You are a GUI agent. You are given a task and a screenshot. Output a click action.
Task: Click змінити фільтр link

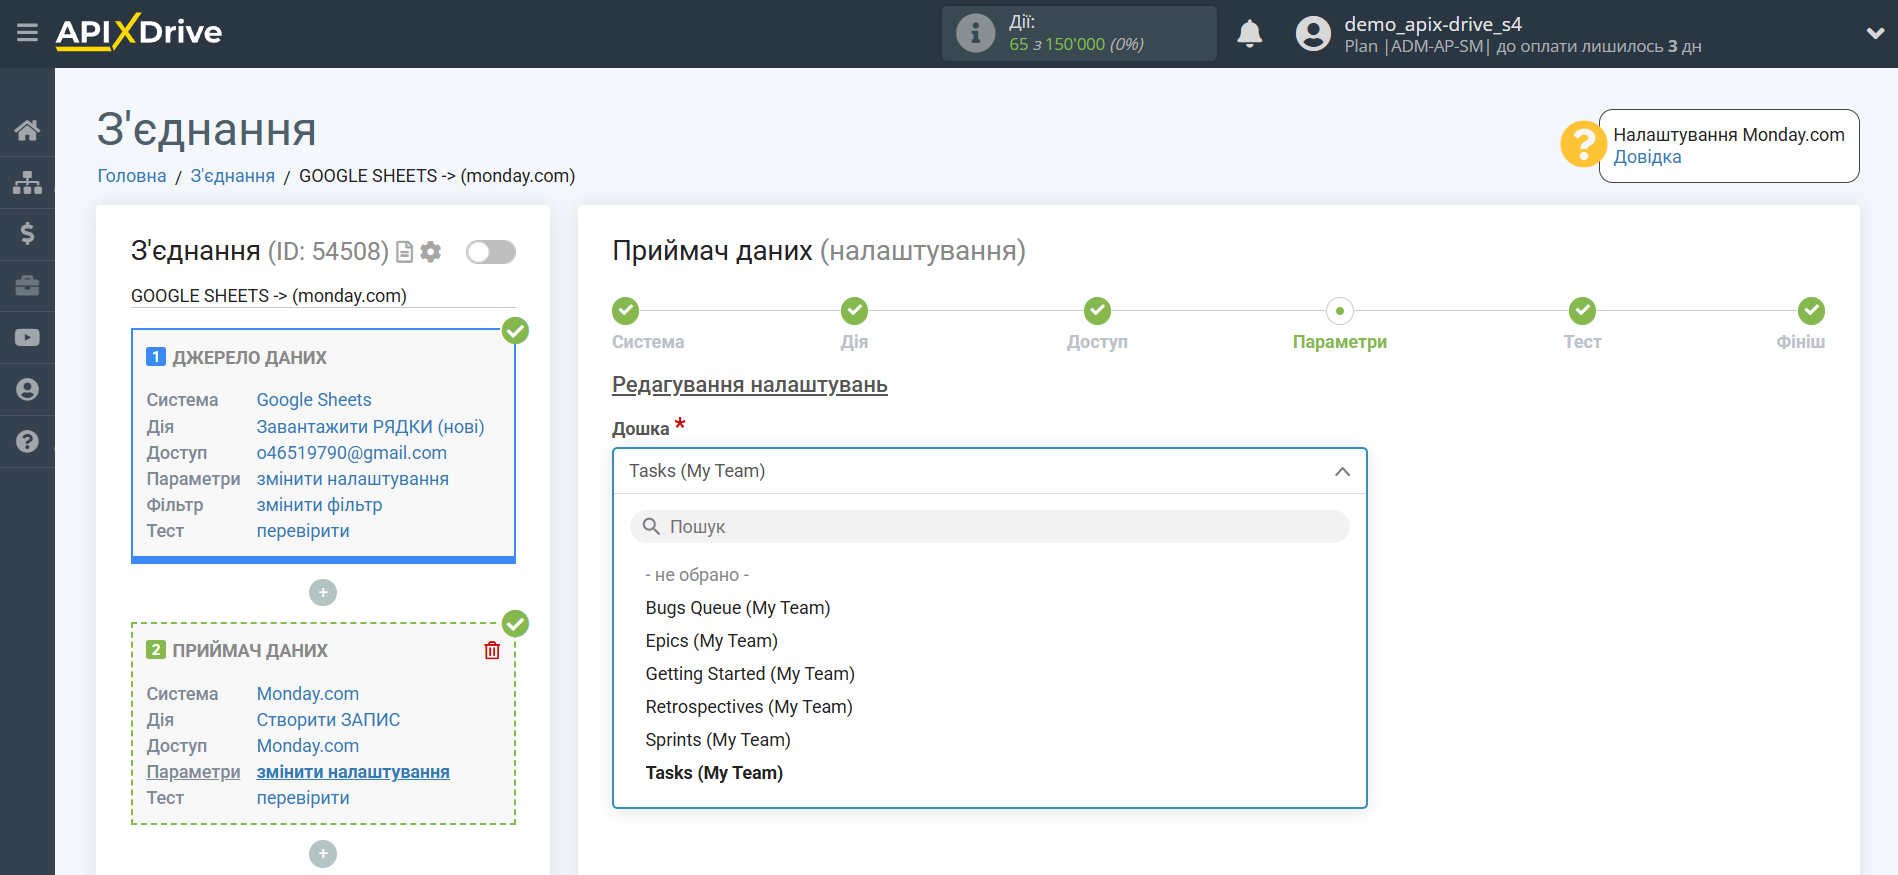click(319, 505)
